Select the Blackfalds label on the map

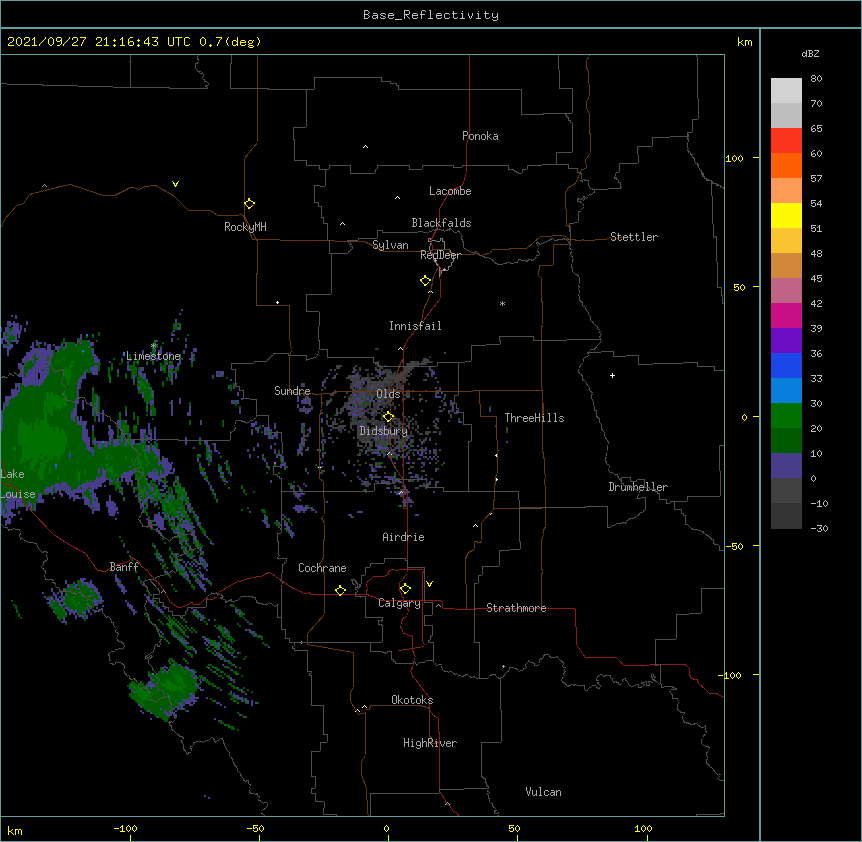click(441, 223)
